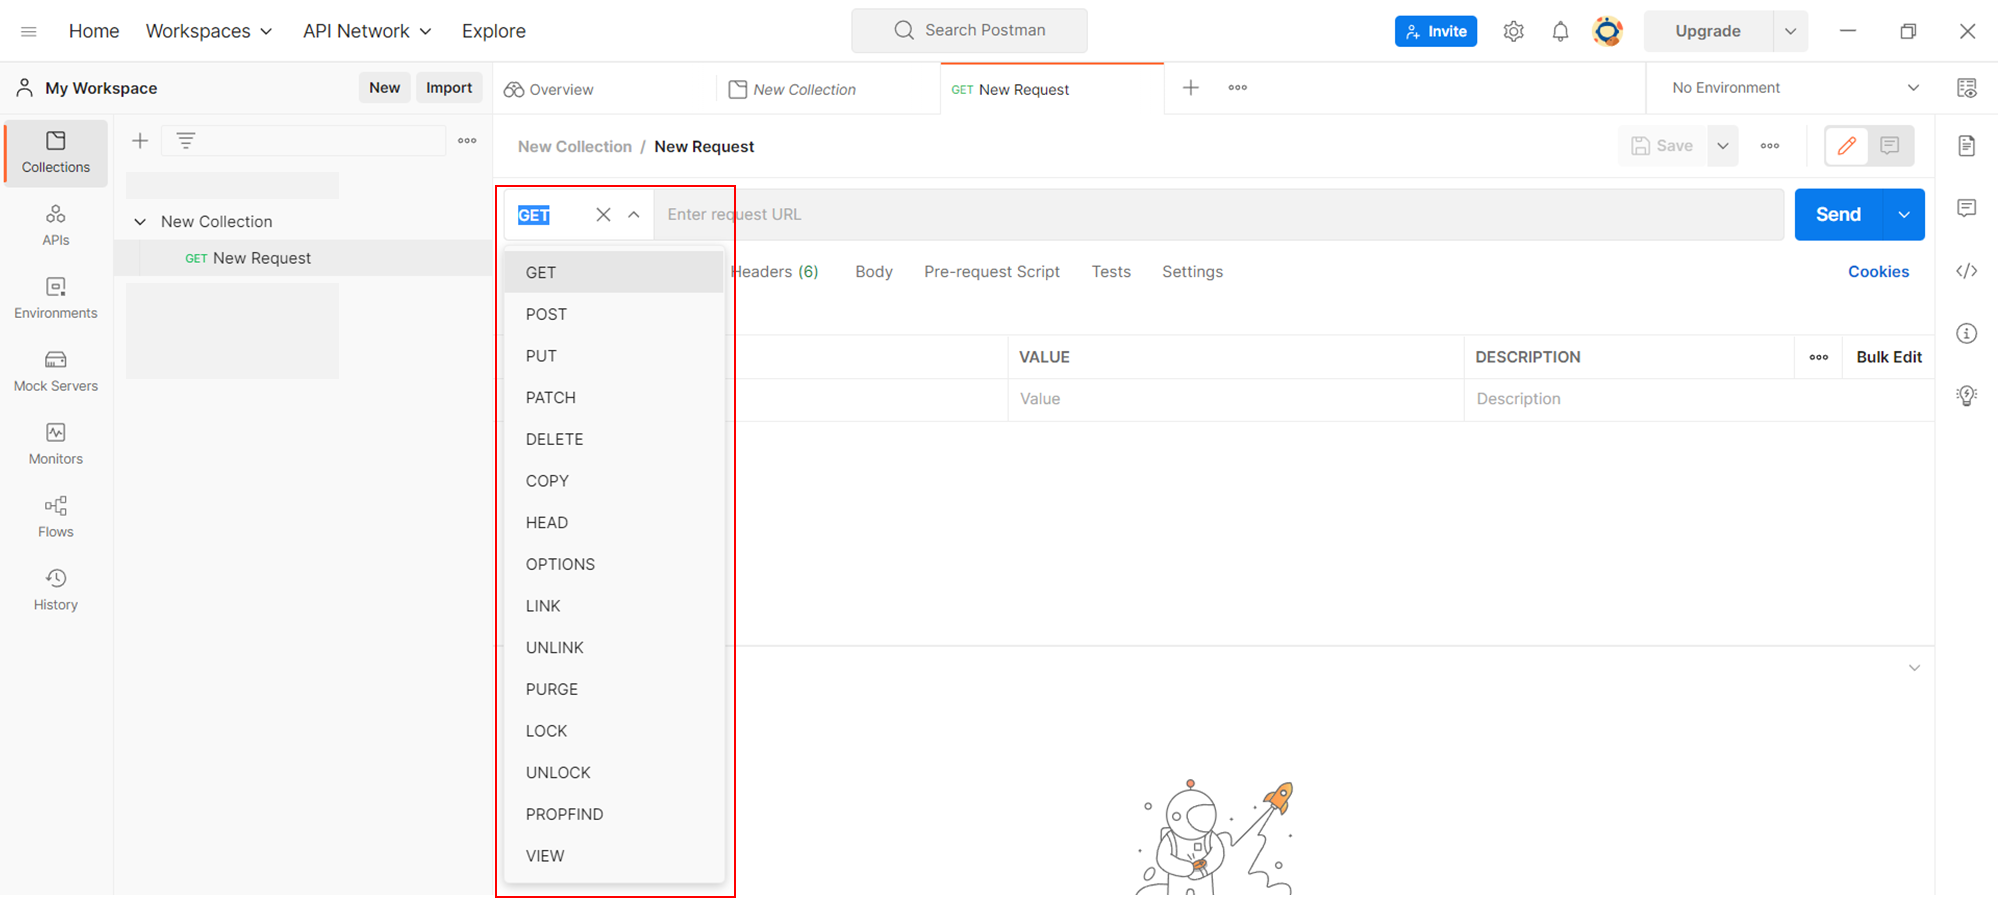Open the request info icon

click(1966, 333)
